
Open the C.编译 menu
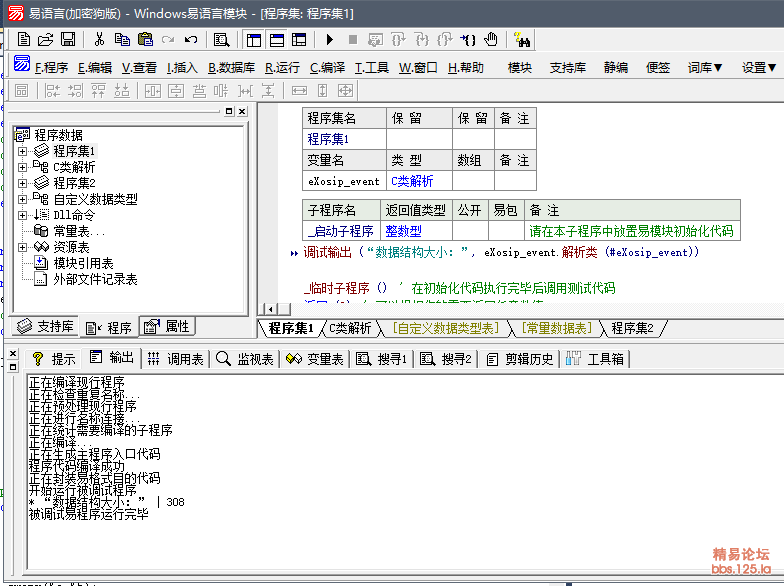pyautogui.click(x=328, y=68)
